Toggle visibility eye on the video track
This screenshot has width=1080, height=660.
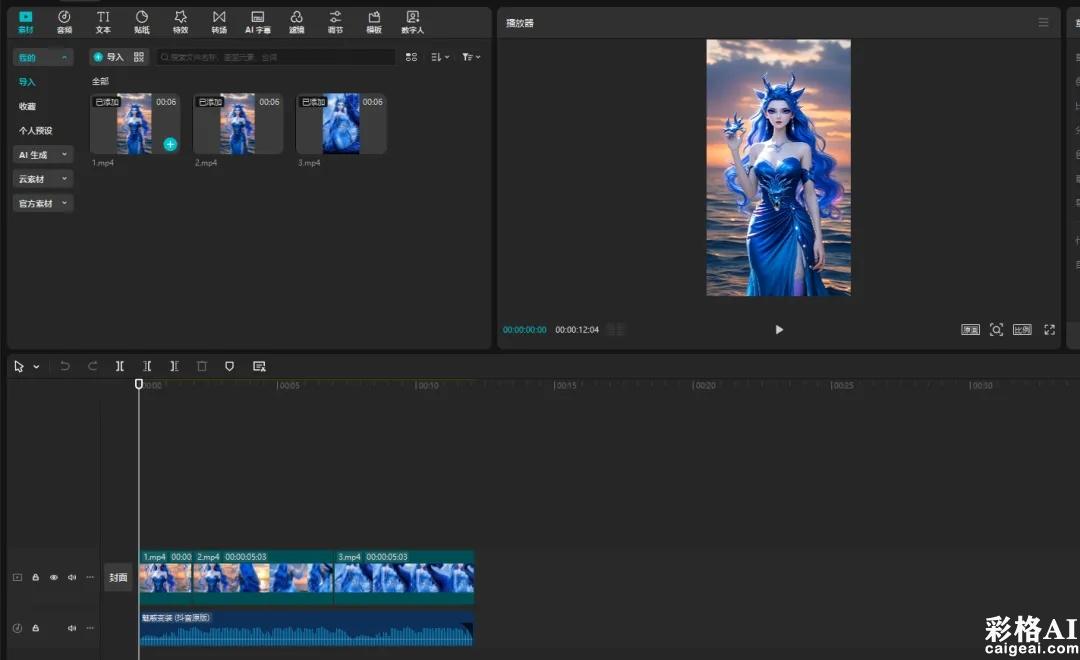coord(54,578)
